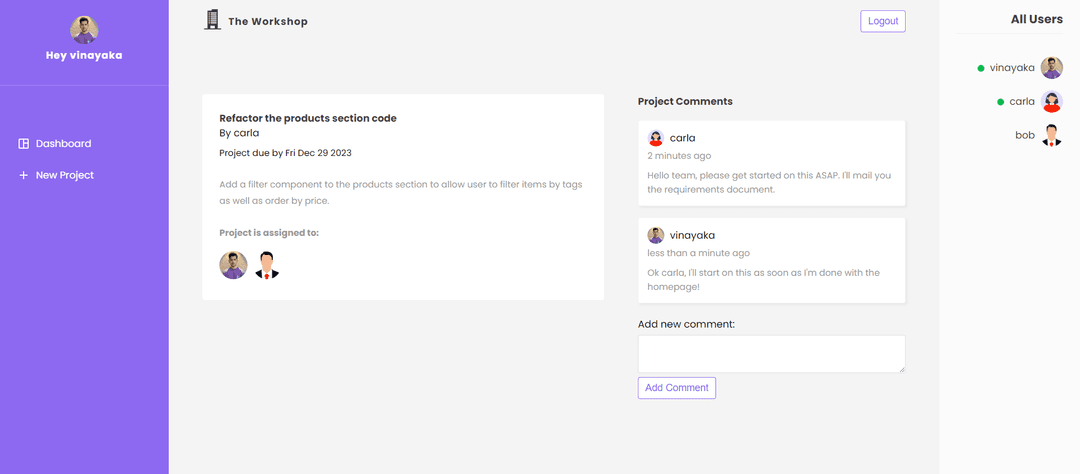Click vinayaka's avatar in All Users list
1080x474 pixels.
[1051, 68]
